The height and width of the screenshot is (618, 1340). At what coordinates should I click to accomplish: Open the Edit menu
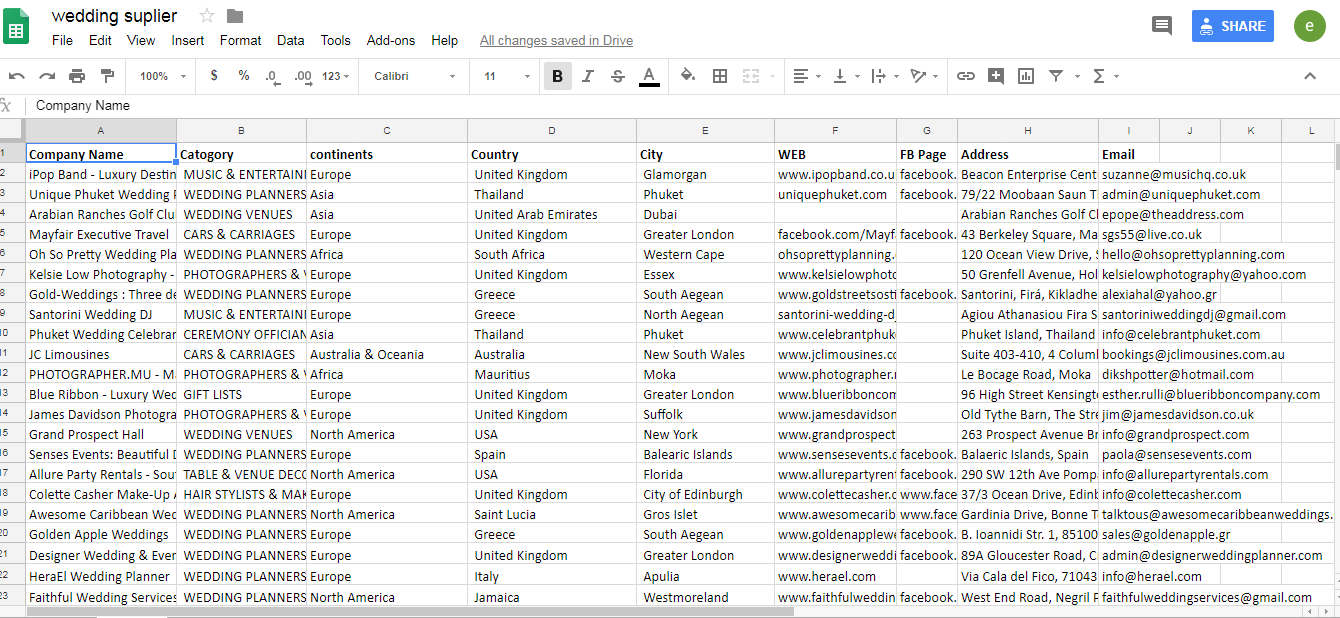click(x=100, y=41)
